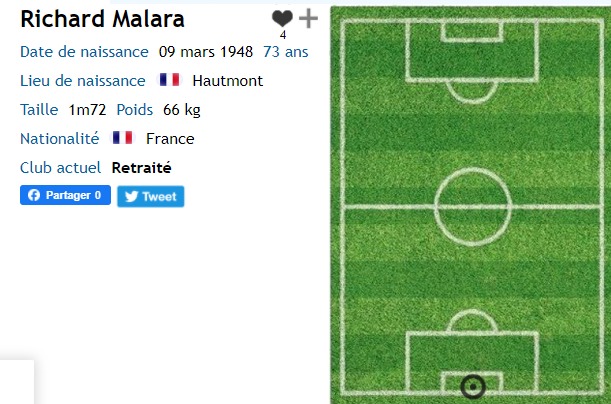611x404 pixels.
Task: Click the Richard Malara name heading
Action: coord(102,19)
